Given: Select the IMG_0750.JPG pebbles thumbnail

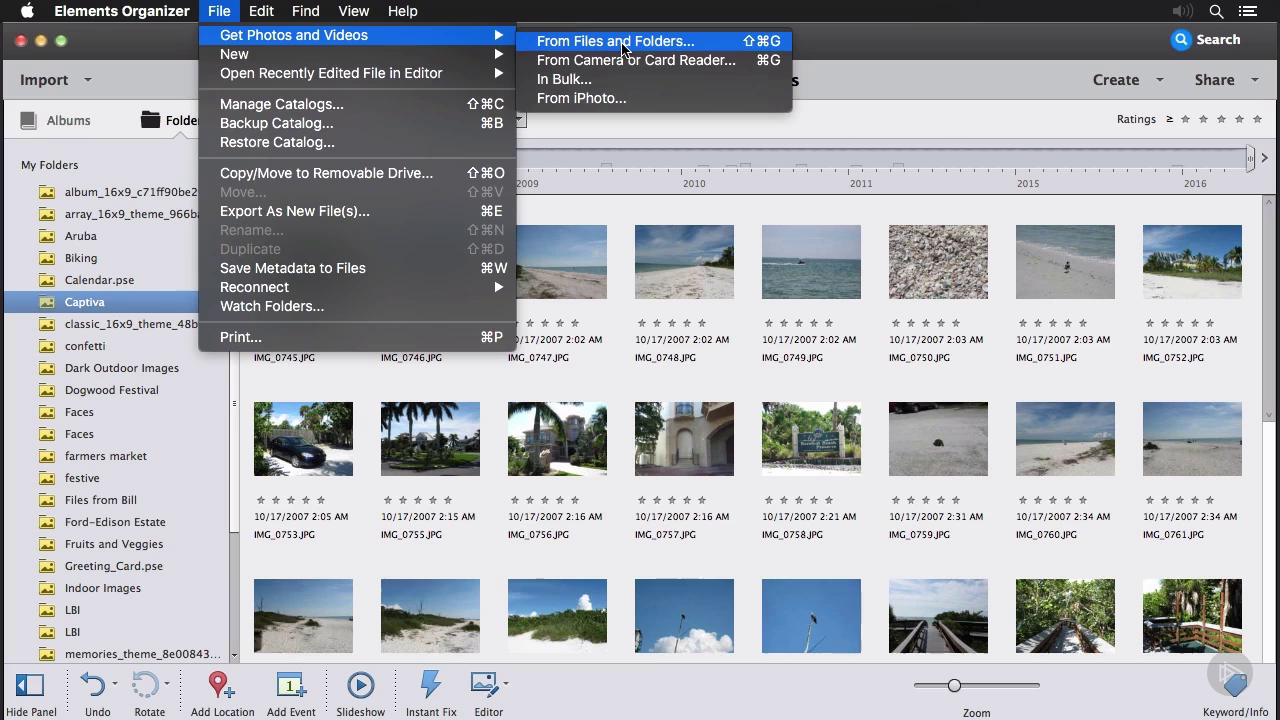Looking at the screenshot, I should 938,262.
